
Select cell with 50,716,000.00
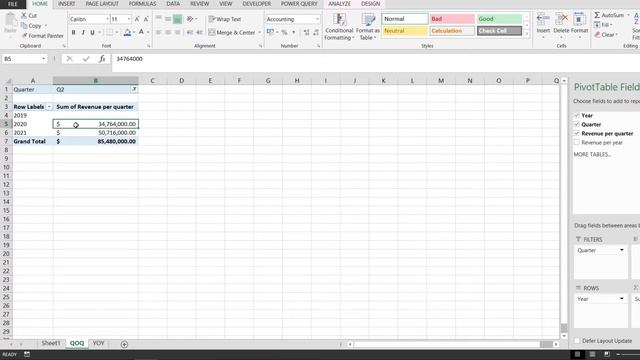pos(96,133)
